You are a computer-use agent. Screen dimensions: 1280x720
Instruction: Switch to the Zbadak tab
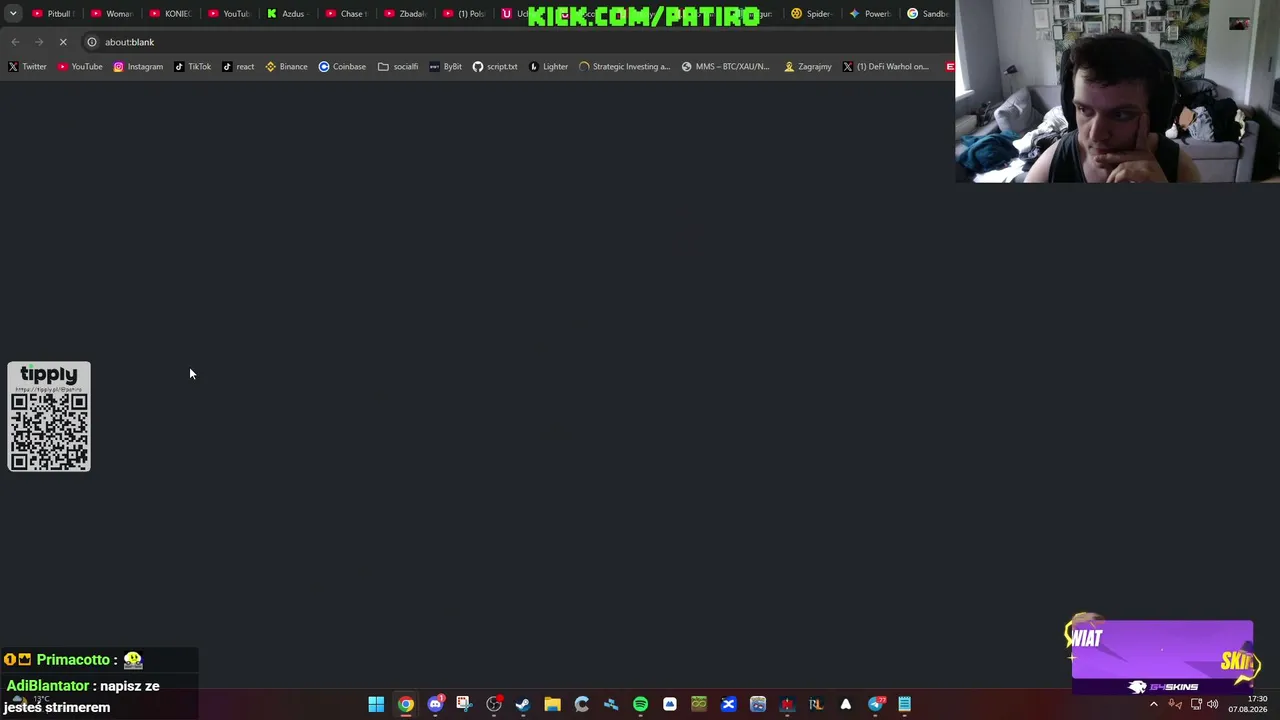(x=404, y=14)
